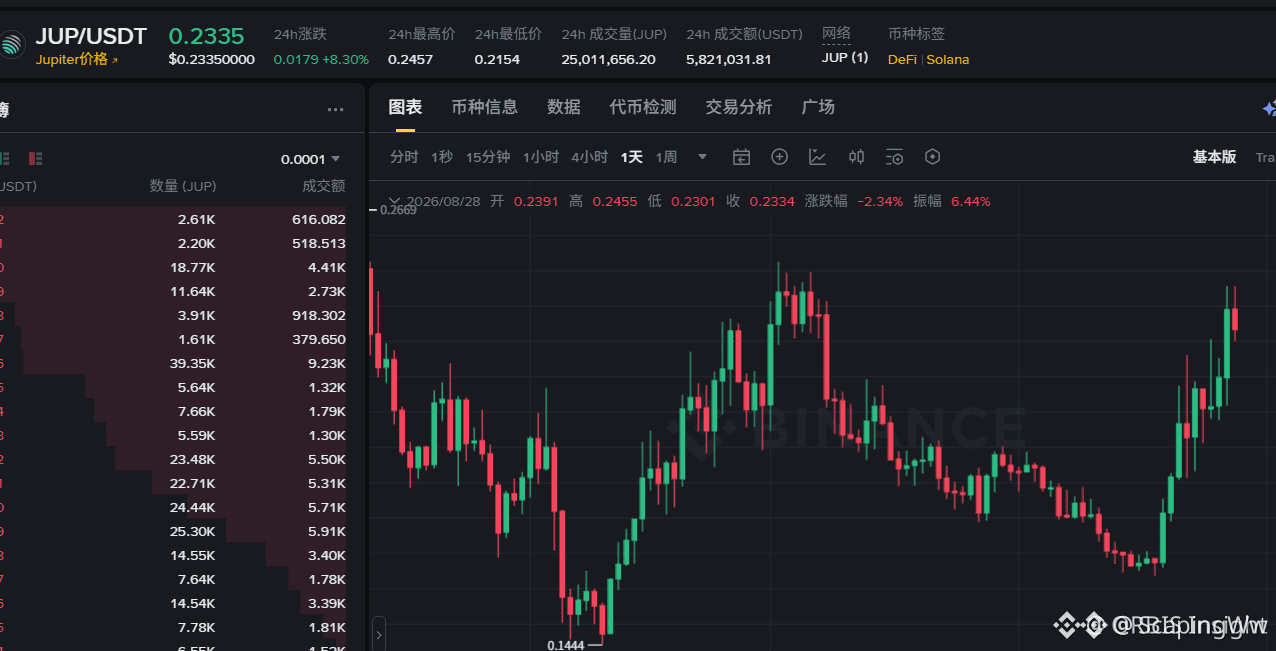This screenshot has width=1276, height=651.
Task: Click the DeFi tag link
Action: [x=902, y=59]
